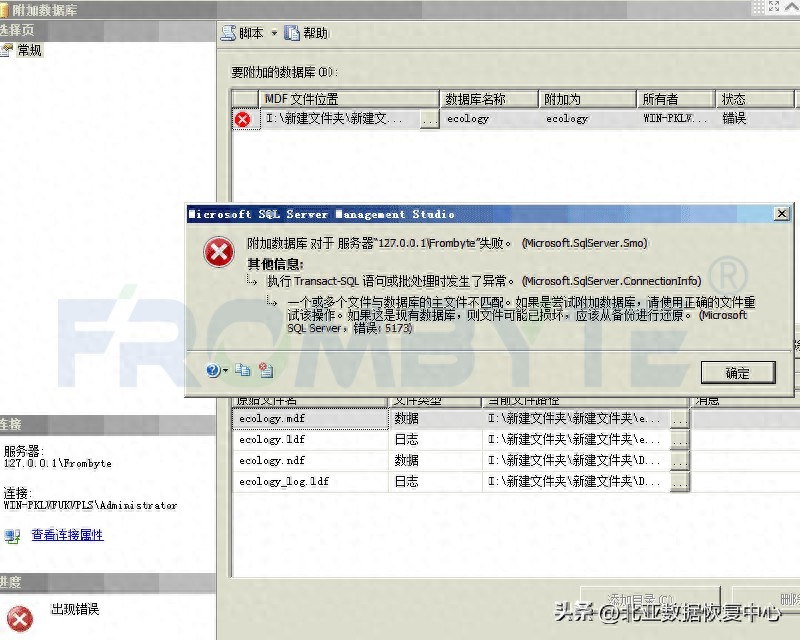Click the large red error icon in dialog
The width and height of the screenshot is (800, 640).
coord(219,252)
